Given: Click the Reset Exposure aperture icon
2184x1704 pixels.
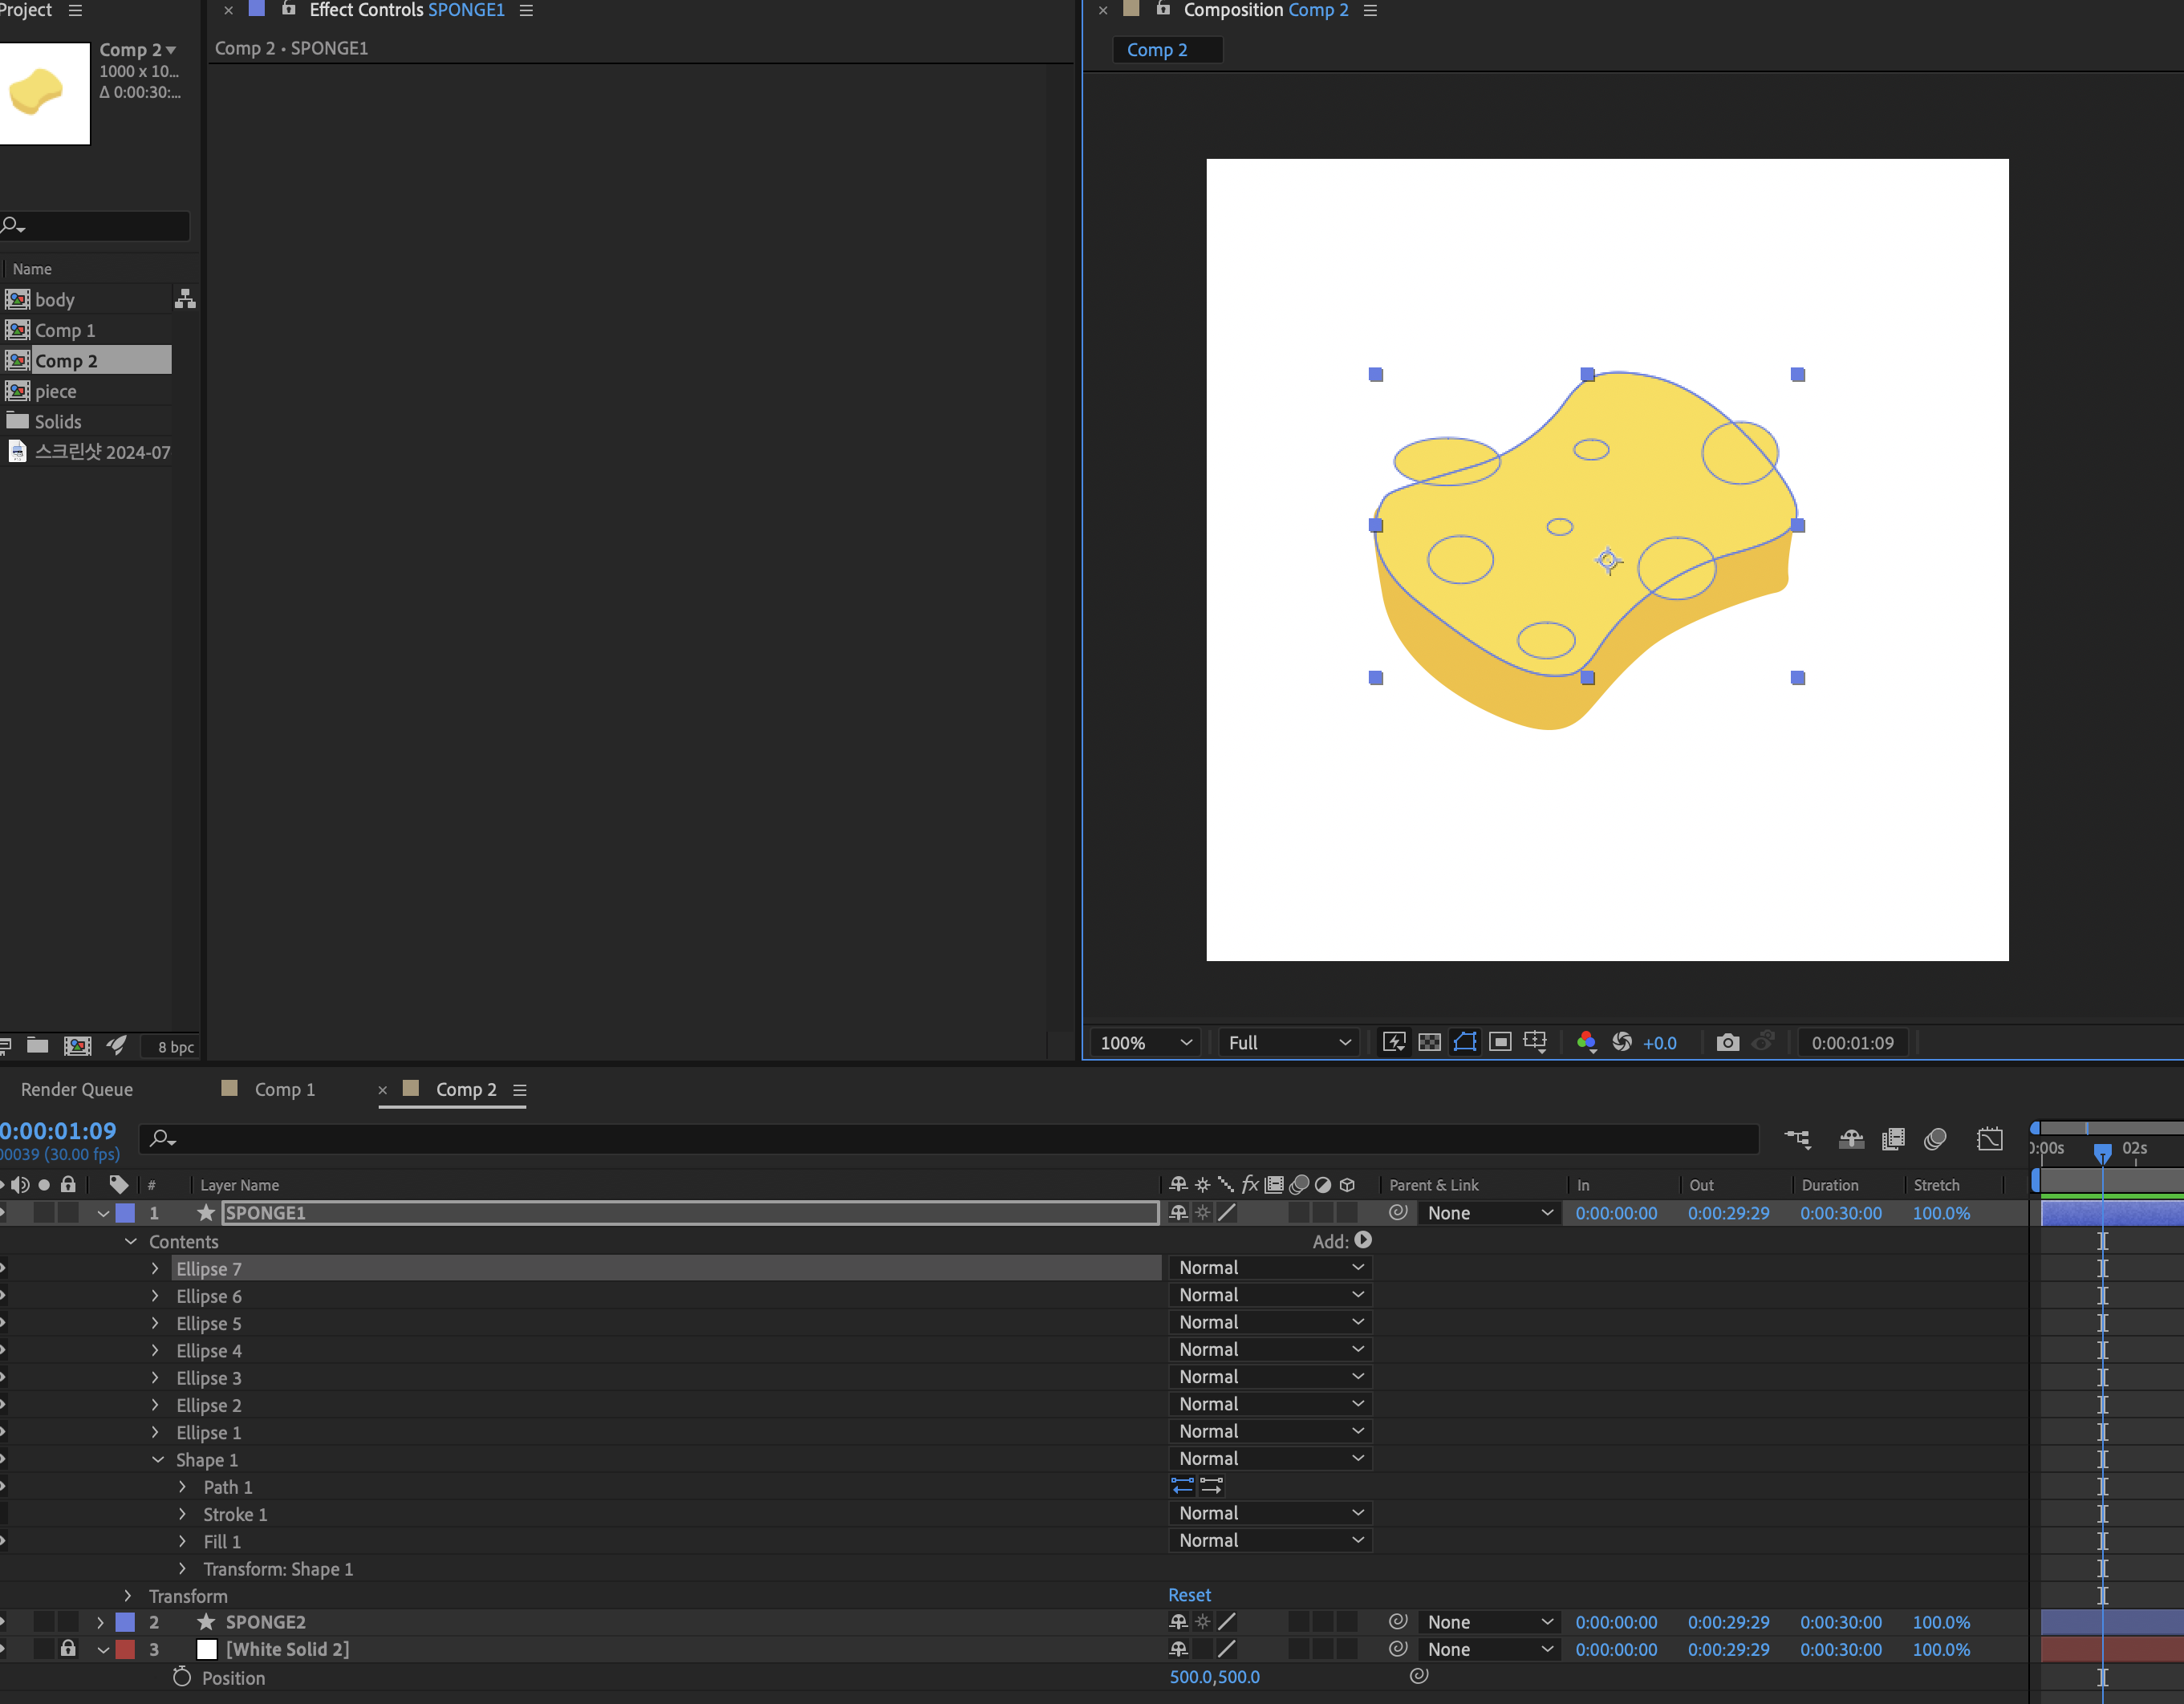Looking at the screenshot, I should [1622, 1042].
